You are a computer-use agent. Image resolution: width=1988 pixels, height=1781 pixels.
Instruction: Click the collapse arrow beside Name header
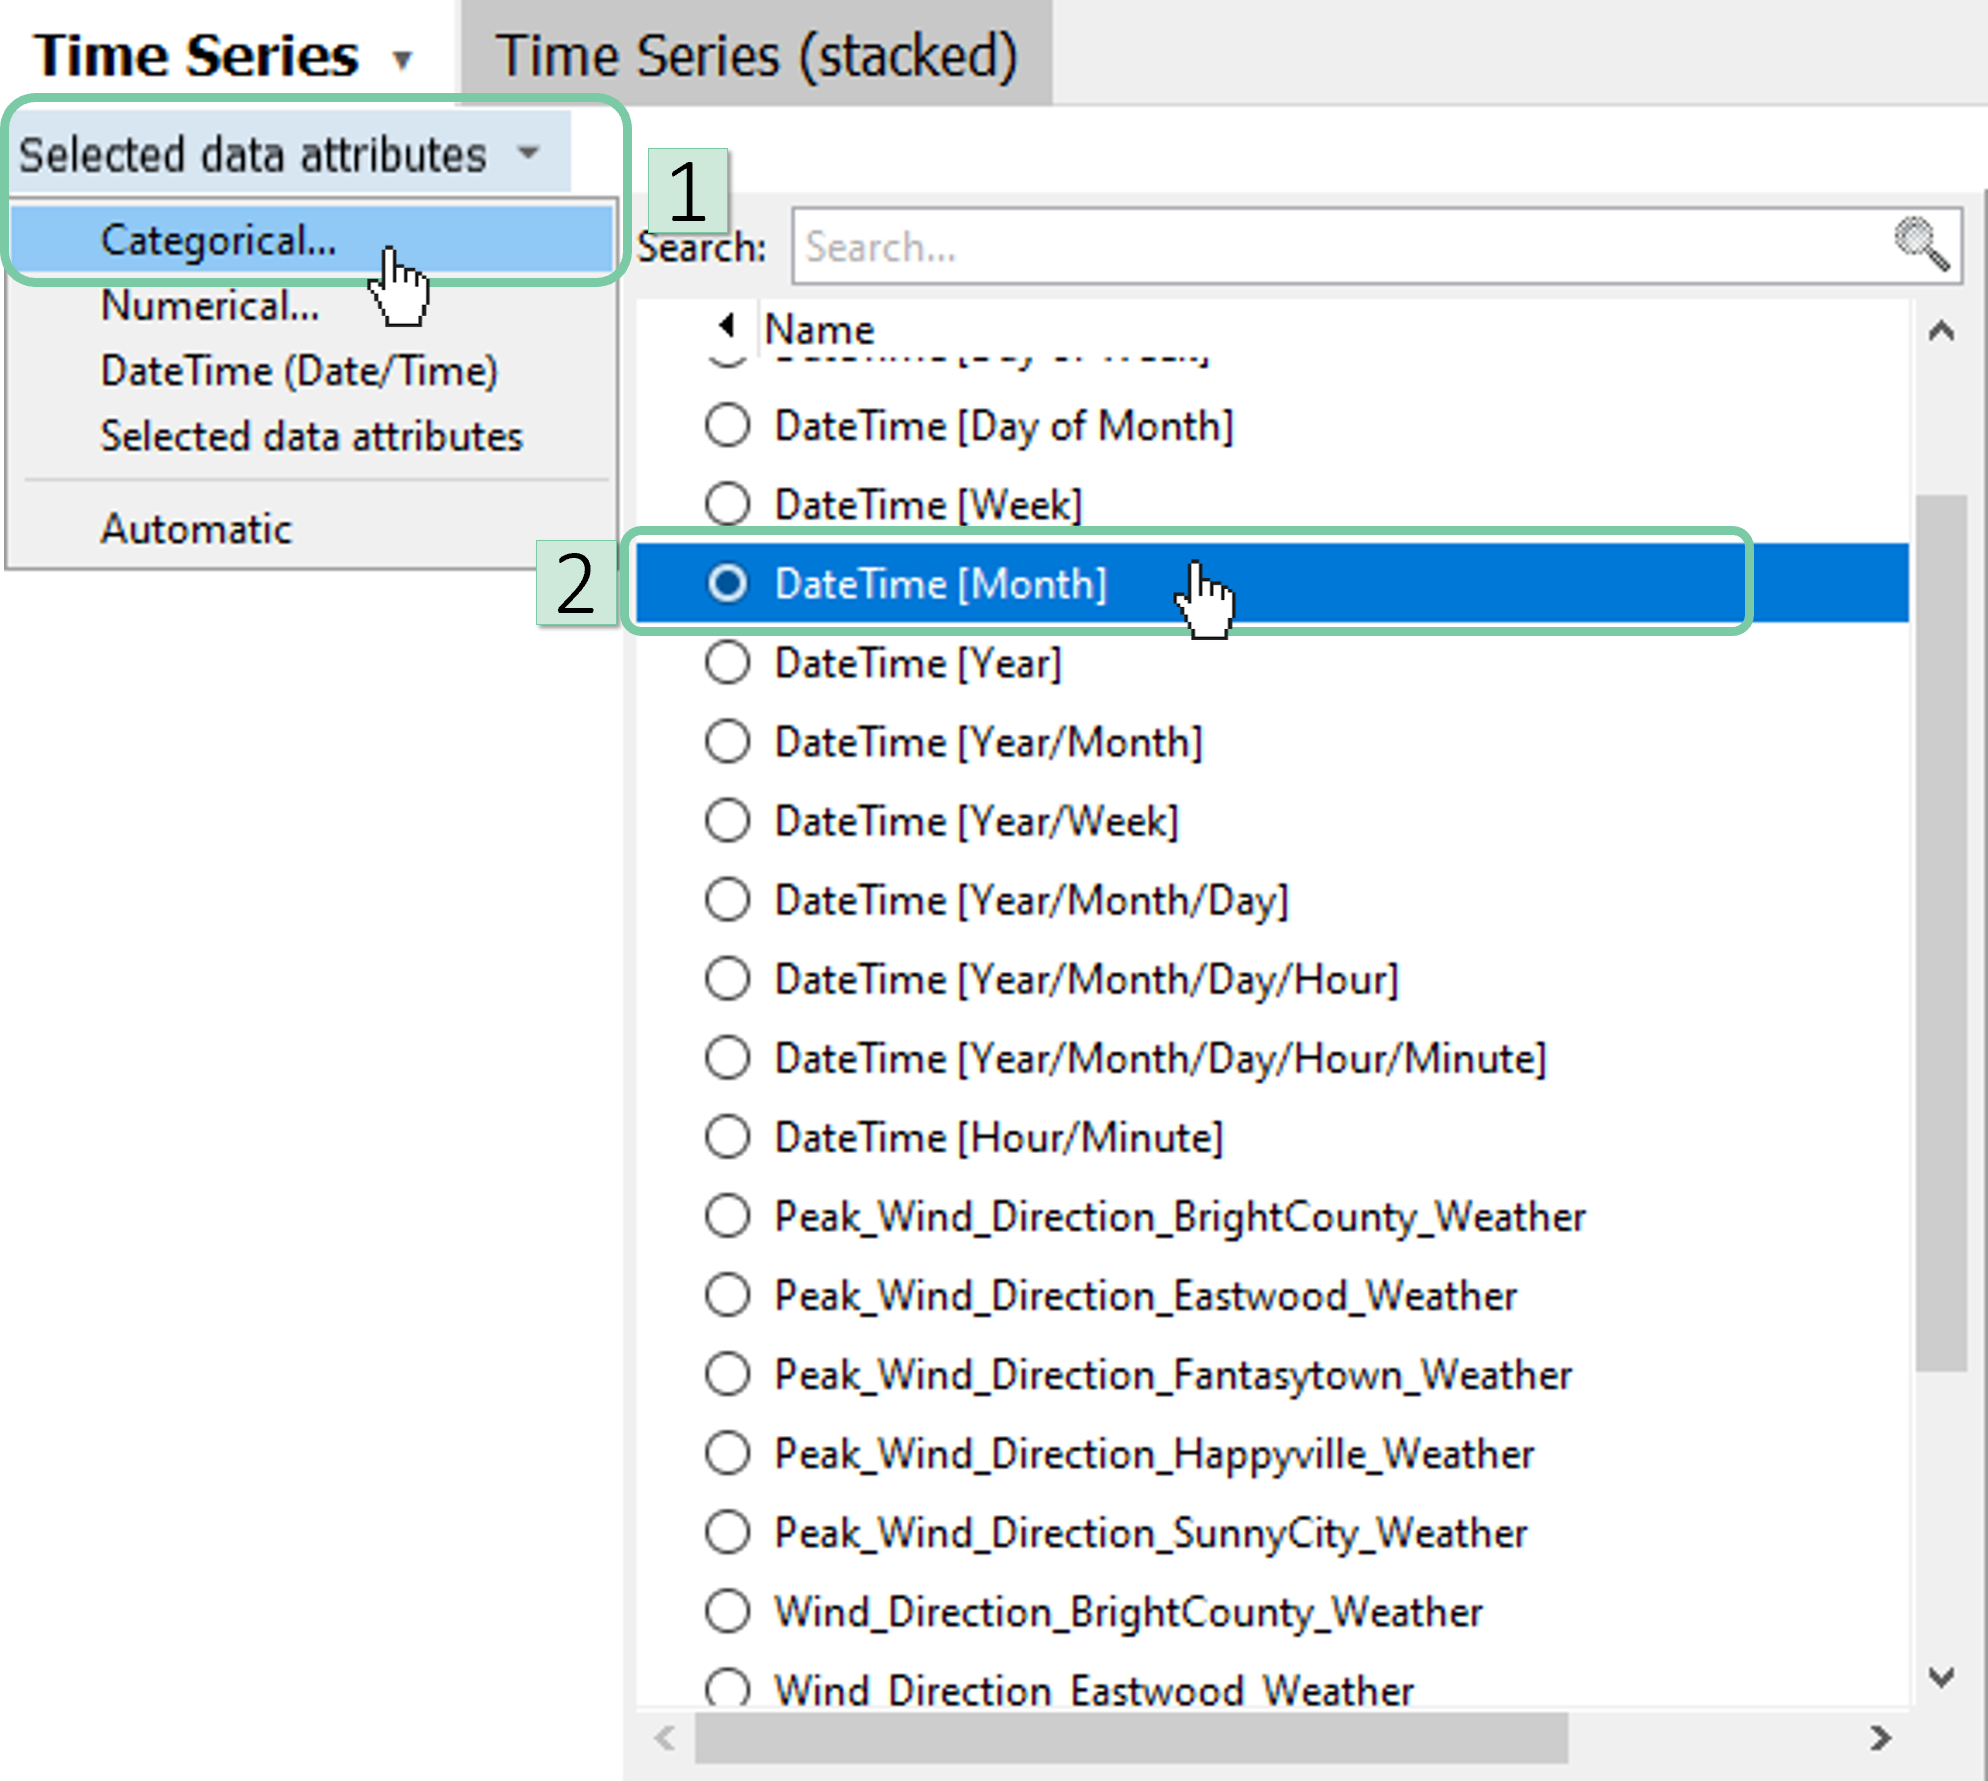click(x=727, y=325)
